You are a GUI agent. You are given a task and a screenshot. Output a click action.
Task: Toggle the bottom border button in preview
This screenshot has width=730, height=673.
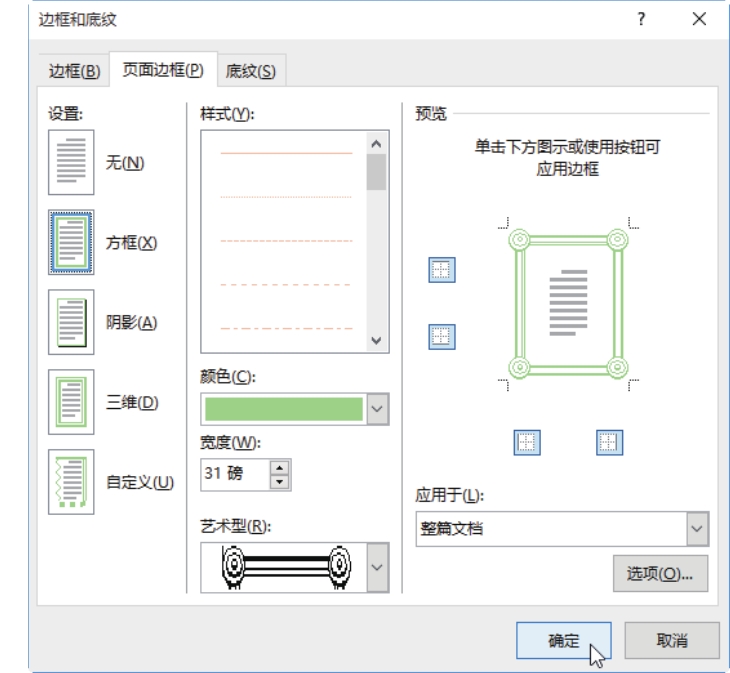(x=442, y=337)
